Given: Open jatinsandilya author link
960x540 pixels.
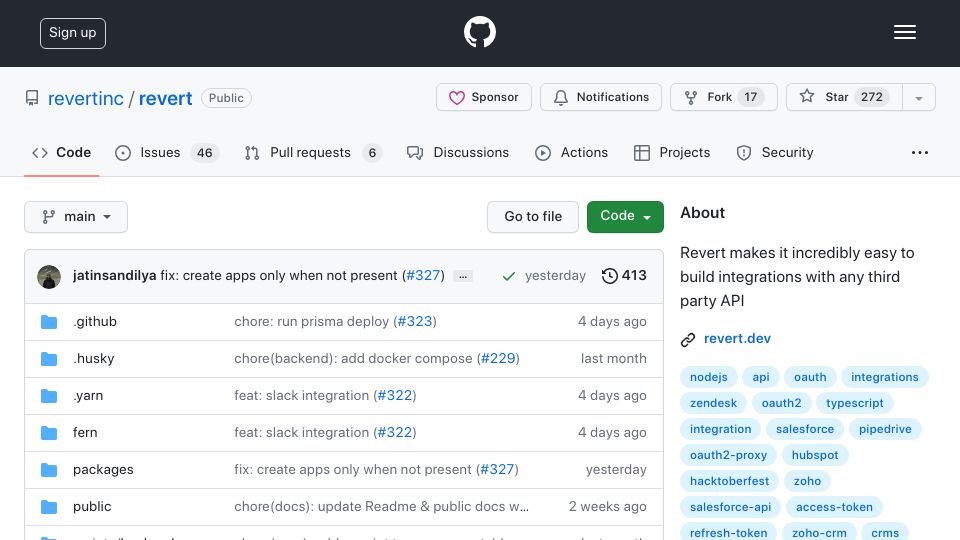Looking at the screenshot, I should coord(114,276).
